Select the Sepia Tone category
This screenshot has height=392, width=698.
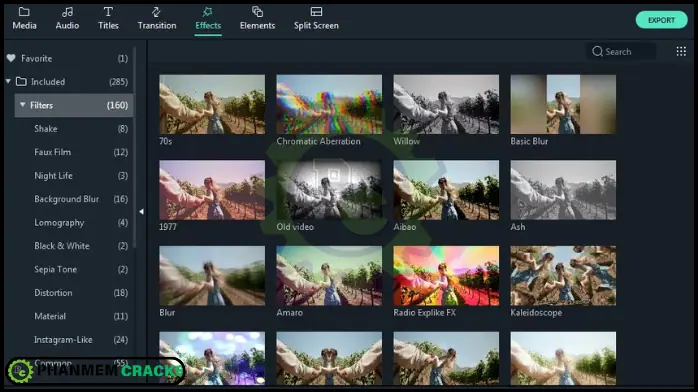click(74, 269)
